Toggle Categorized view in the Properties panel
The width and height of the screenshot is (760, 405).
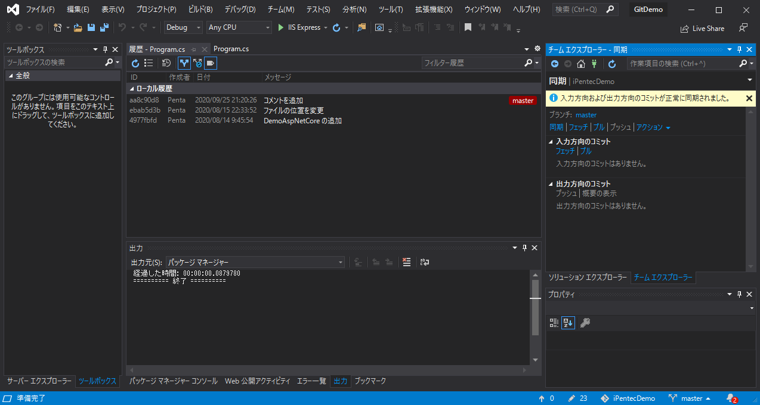pos(554,323)
